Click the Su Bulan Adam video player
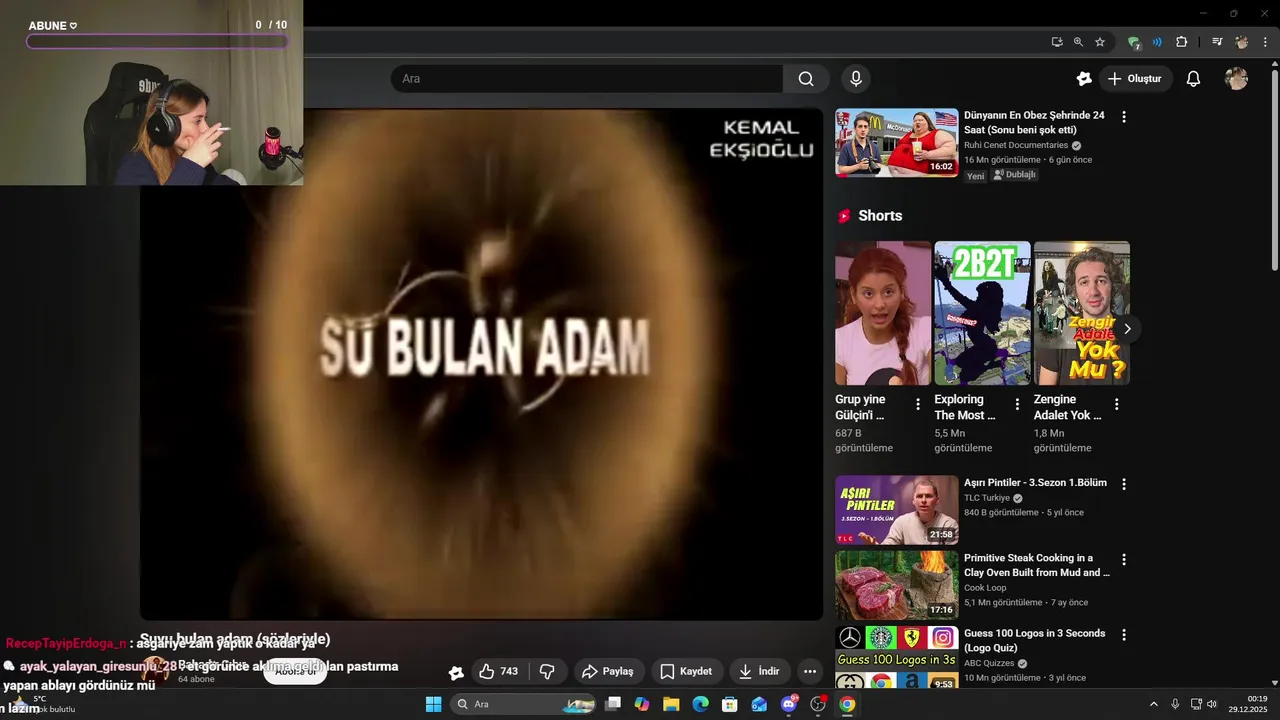Viewport: 1280px width, 720px height. [481, 364]
